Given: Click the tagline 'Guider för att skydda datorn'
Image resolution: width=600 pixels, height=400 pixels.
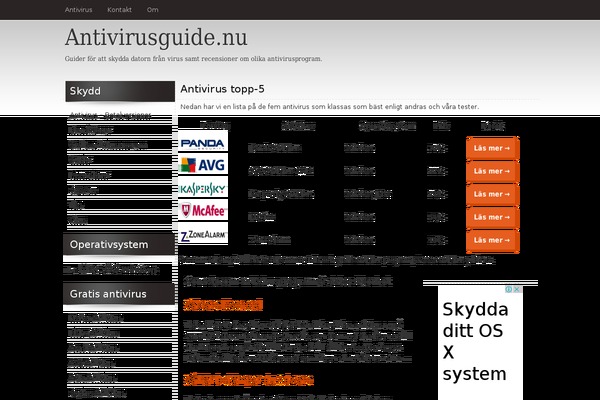Looking at the screenshot, I should pos(193,59).
